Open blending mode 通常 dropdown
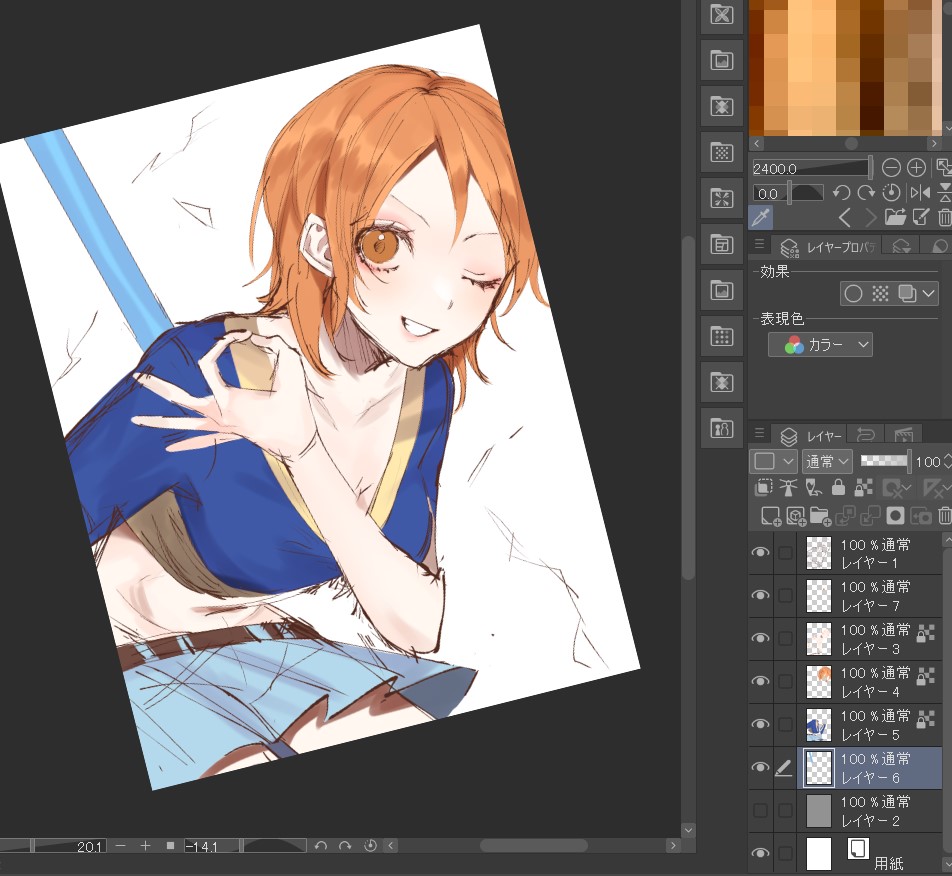The image size is (952, 876). (x=826, y=462)
